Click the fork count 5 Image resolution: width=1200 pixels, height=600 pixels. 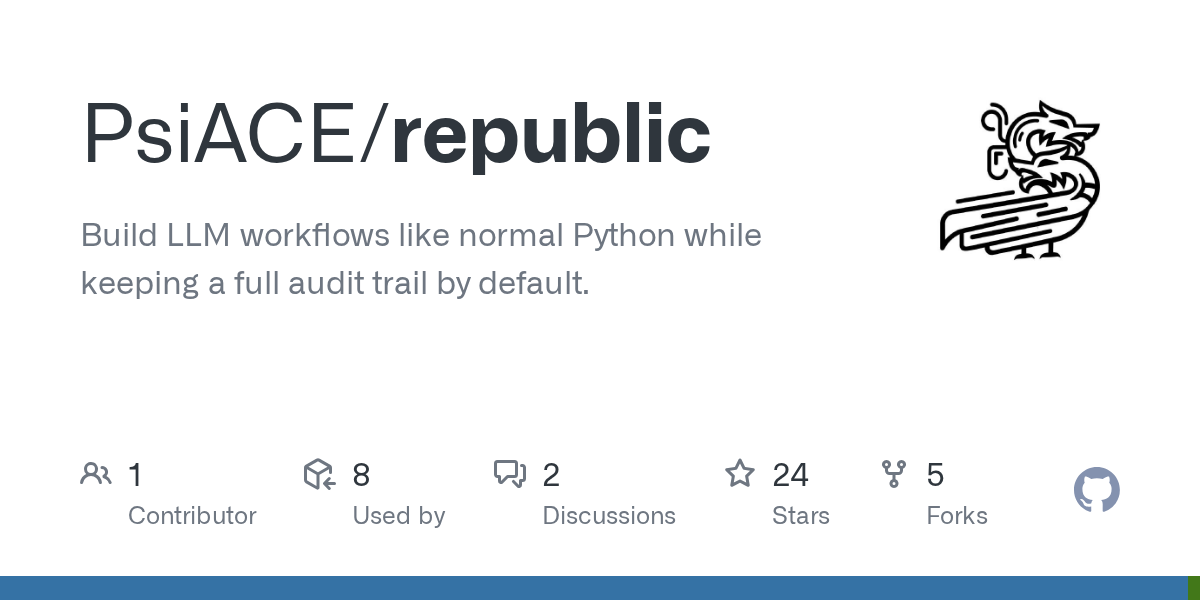pyautogui.click(x=935, y=475)
